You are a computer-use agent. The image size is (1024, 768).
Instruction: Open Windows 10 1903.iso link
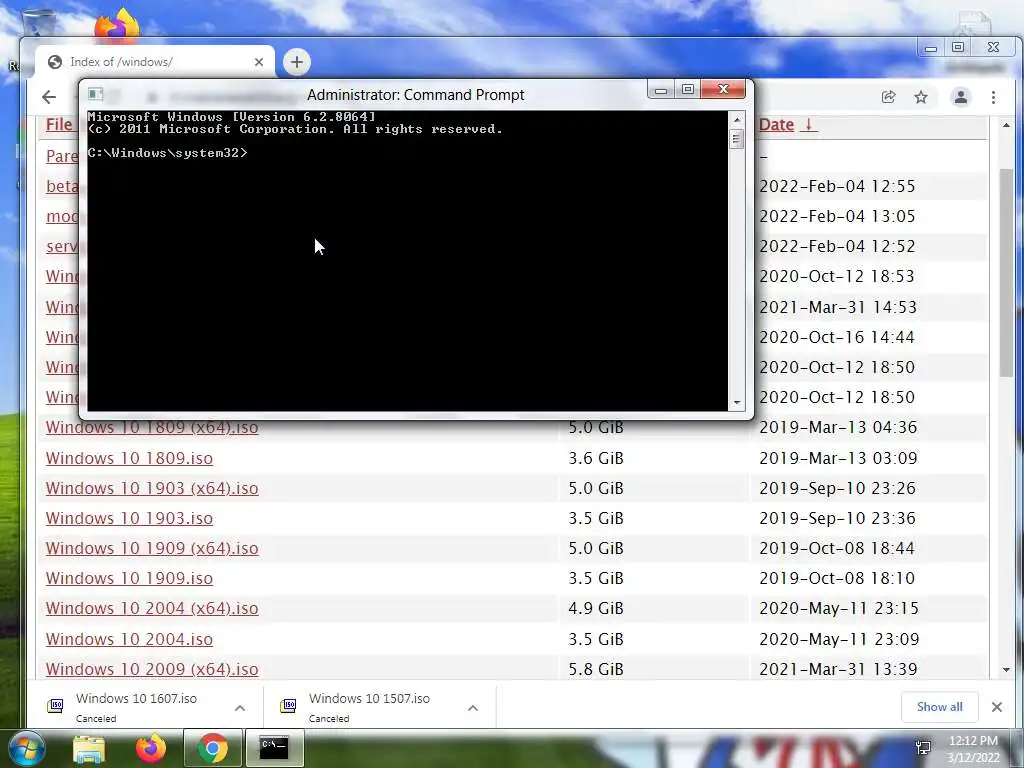tap(129, 518)
